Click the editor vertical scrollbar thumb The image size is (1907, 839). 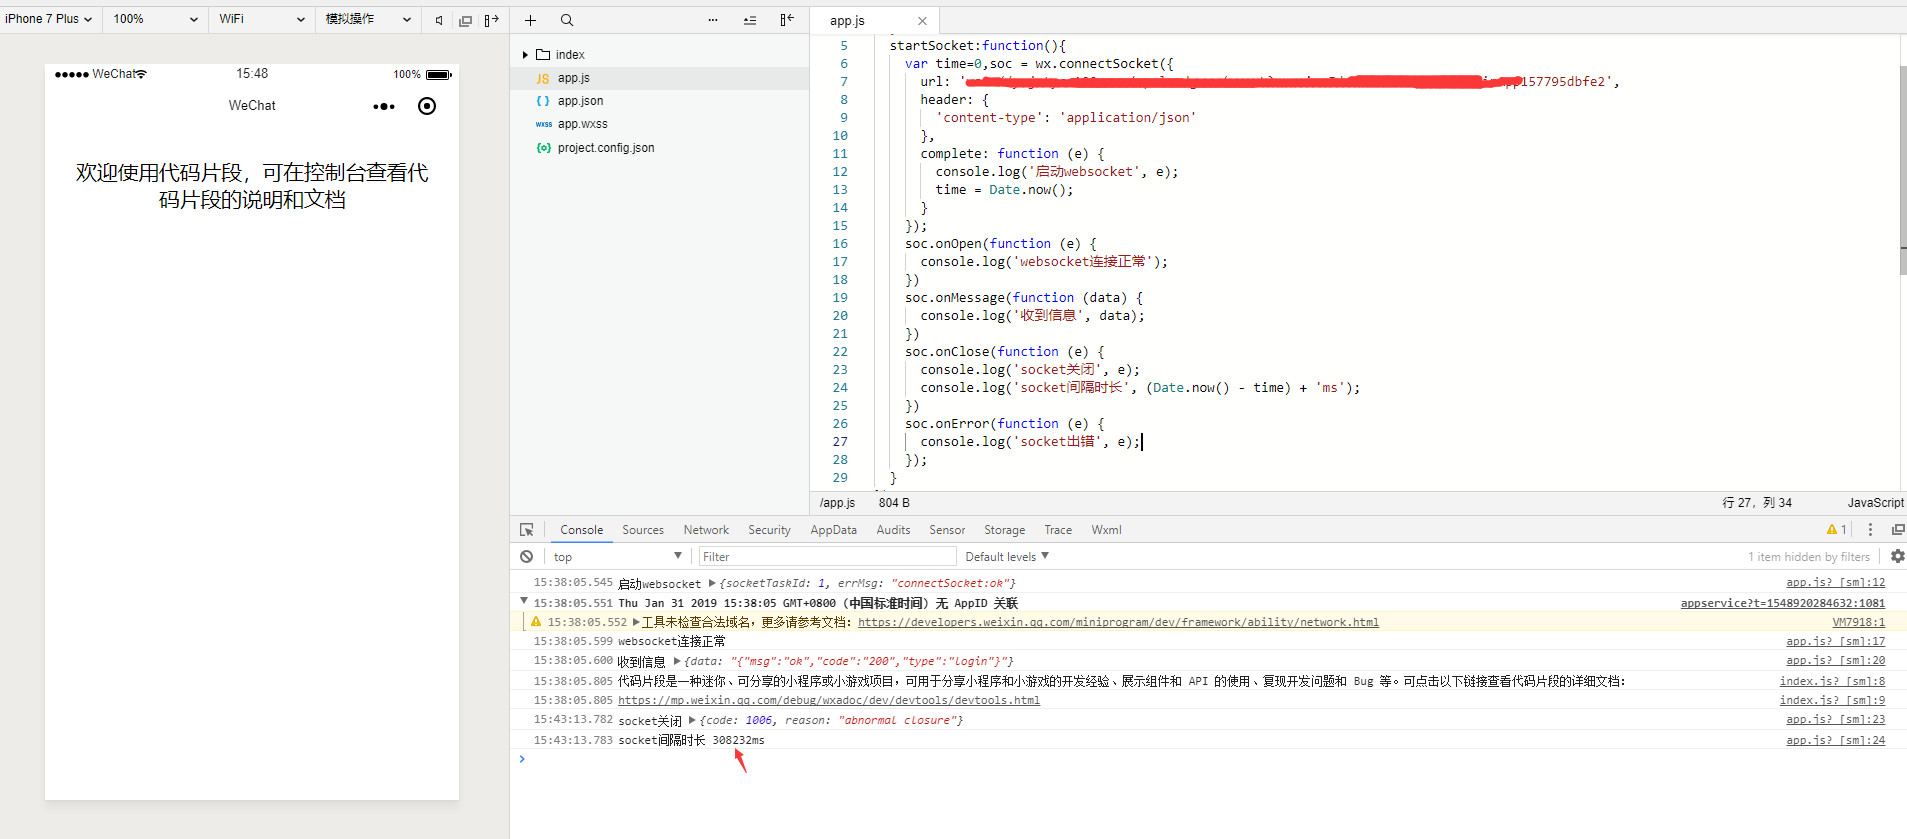pos(1903,170)
